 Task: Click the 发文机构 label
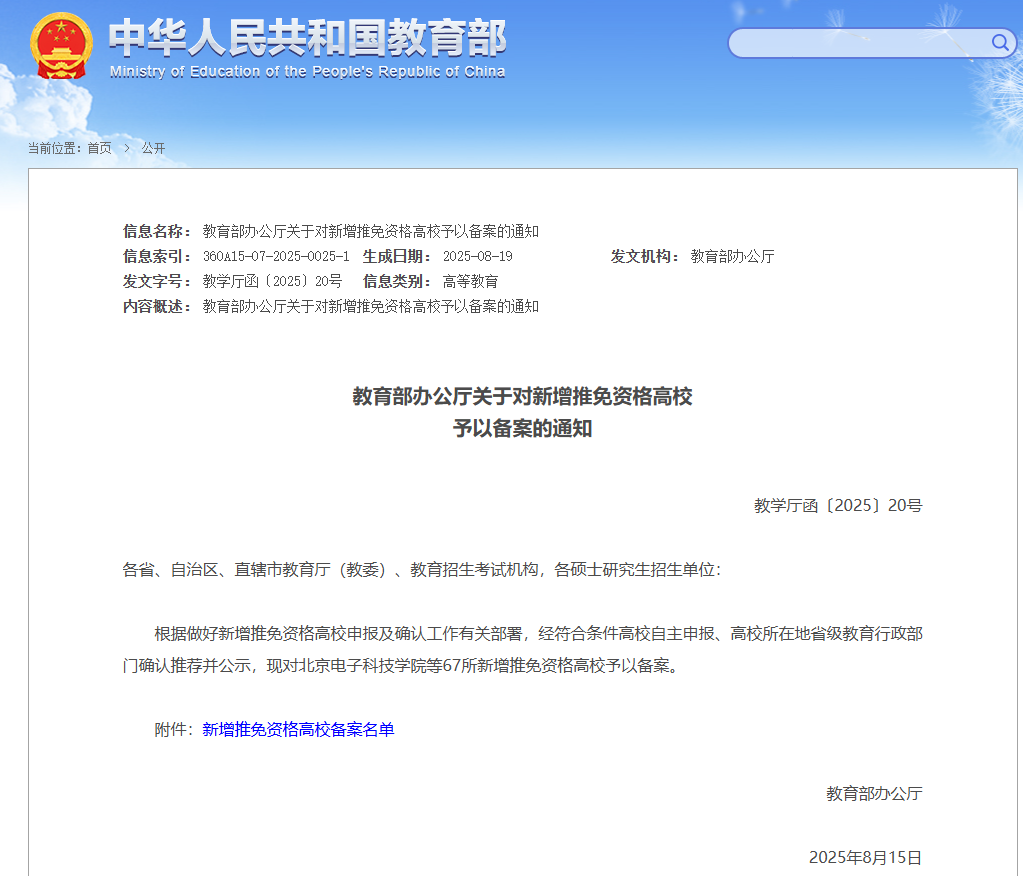(645, 257)
